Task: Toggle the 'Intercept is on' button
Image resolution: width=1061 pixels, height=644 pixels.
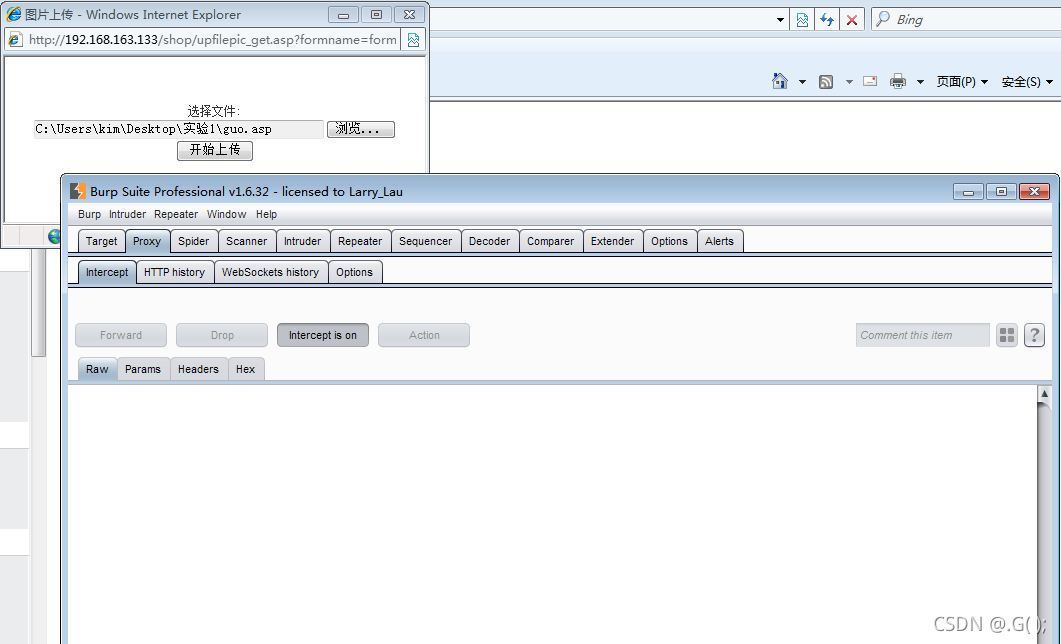Action: click(x=323, y=335)
